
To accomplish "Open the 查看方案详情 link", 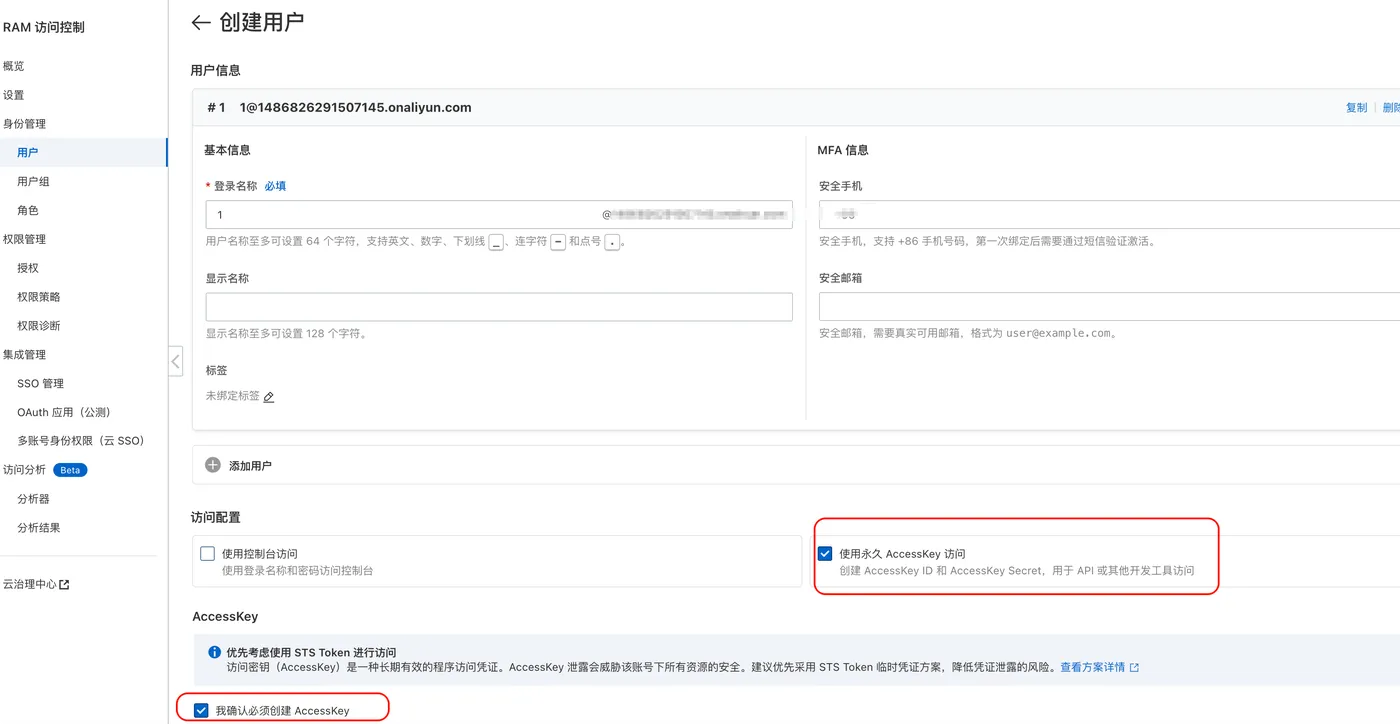I will click(1092, 667).
